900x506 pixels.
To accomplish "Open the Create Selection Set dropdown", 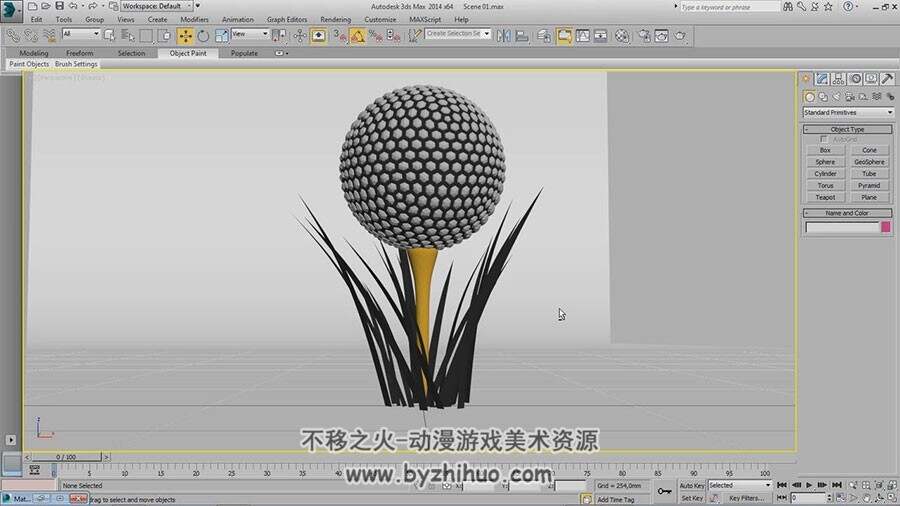I will tap(458, 34).
